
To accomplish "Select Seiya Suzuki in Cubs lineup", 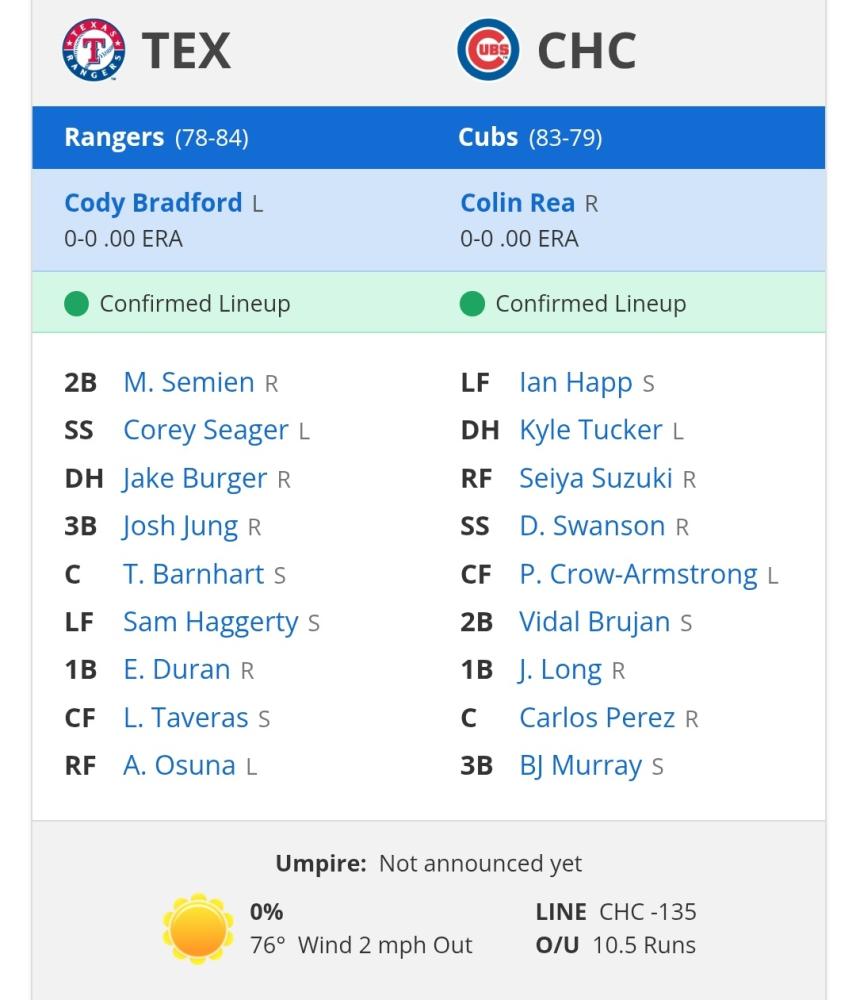I will [x=596, y=478].
